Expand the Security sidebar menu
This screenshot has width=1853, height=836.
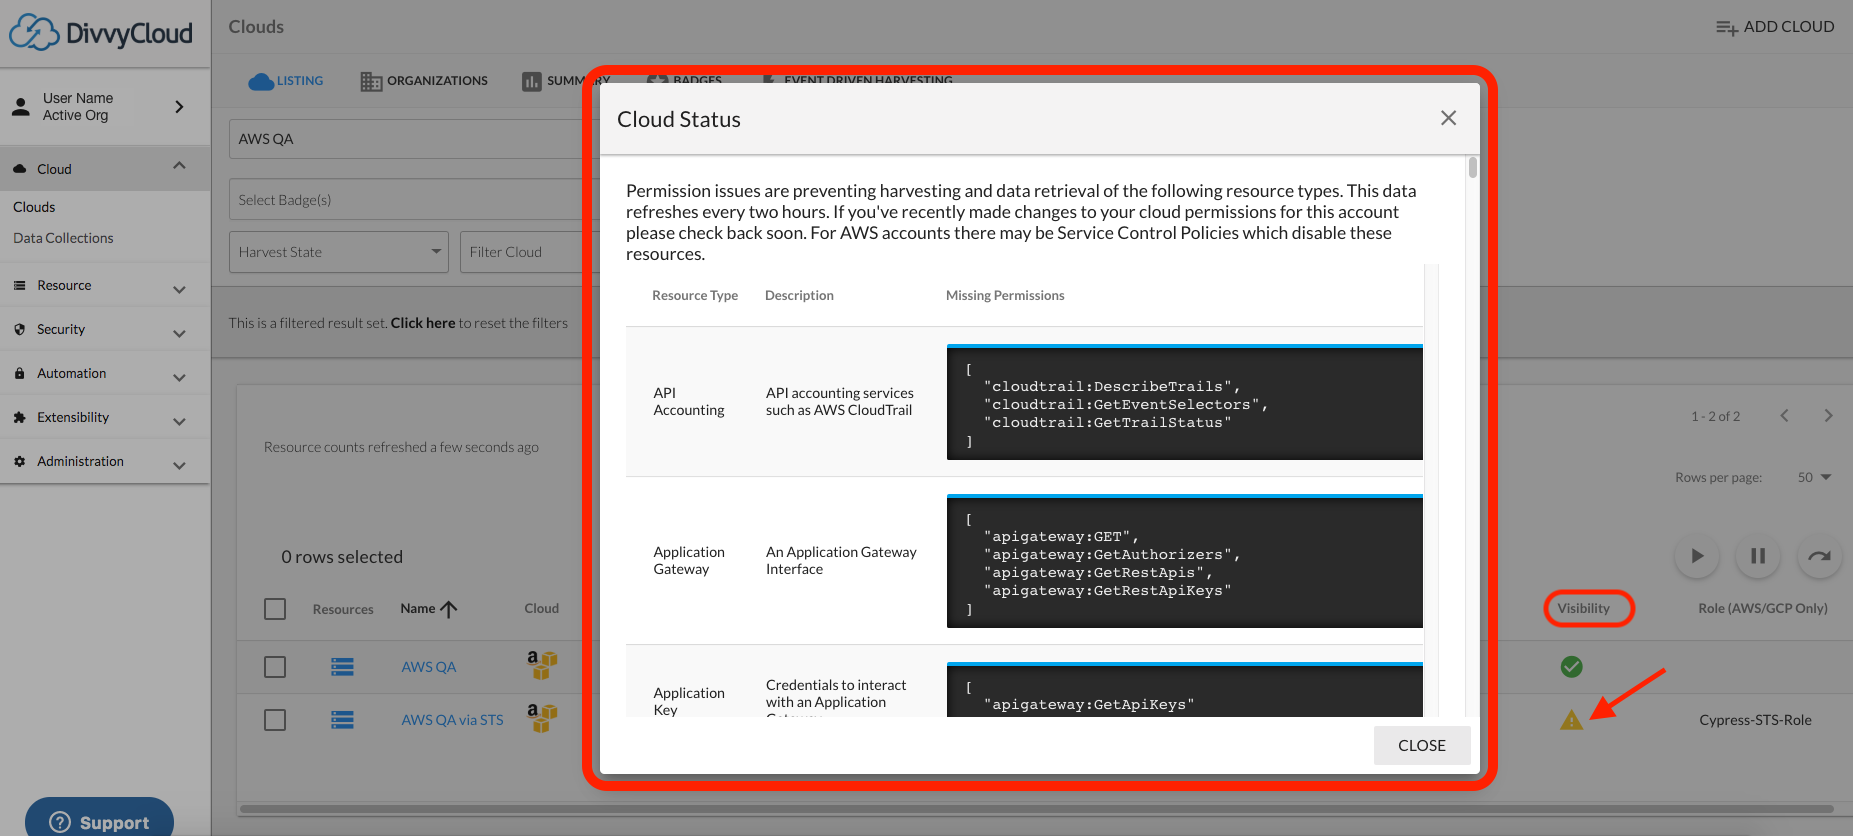179,333
